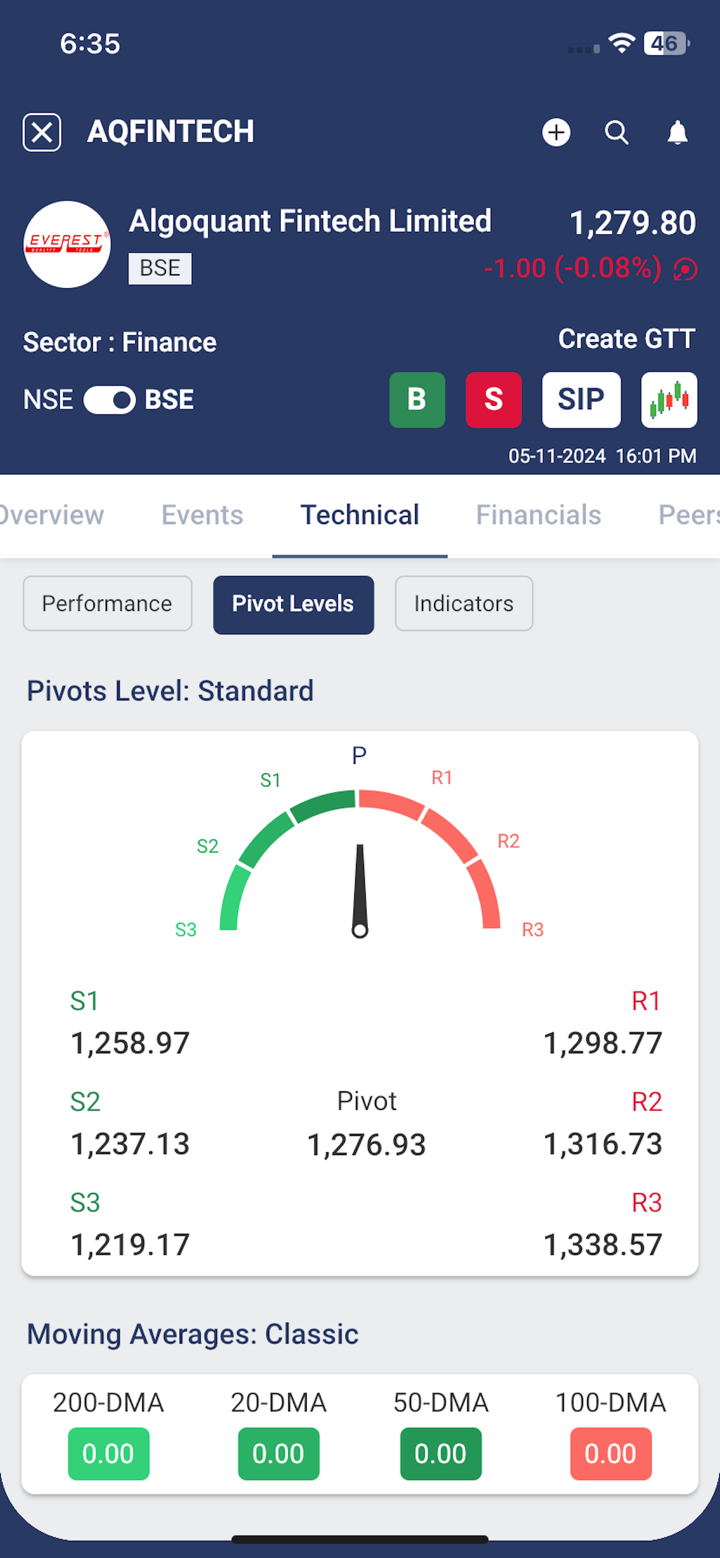Close the AQFINTECH stock detail view

coord(42,132)
